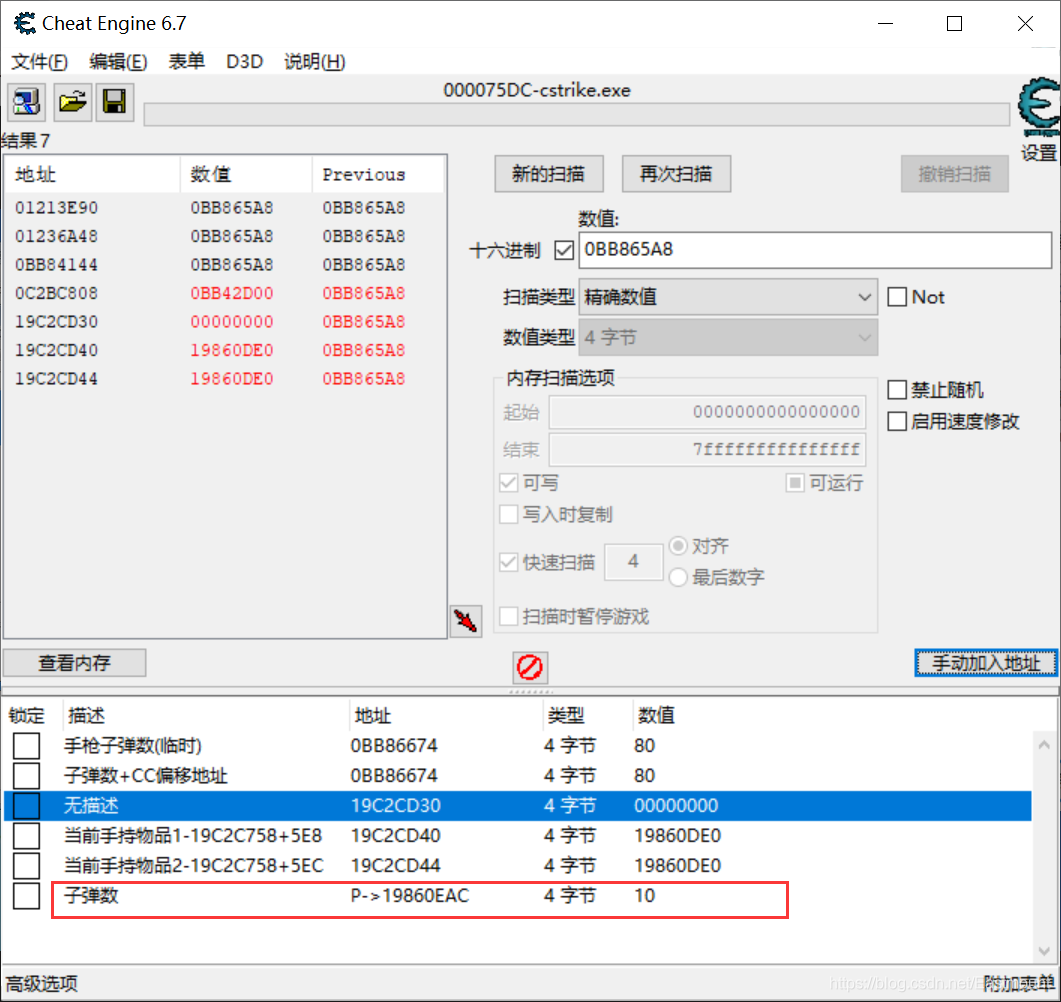Click address list scrollbar up arrow
Viewport: 1061px width, 1002px height.
click(x=1044, y=745)
